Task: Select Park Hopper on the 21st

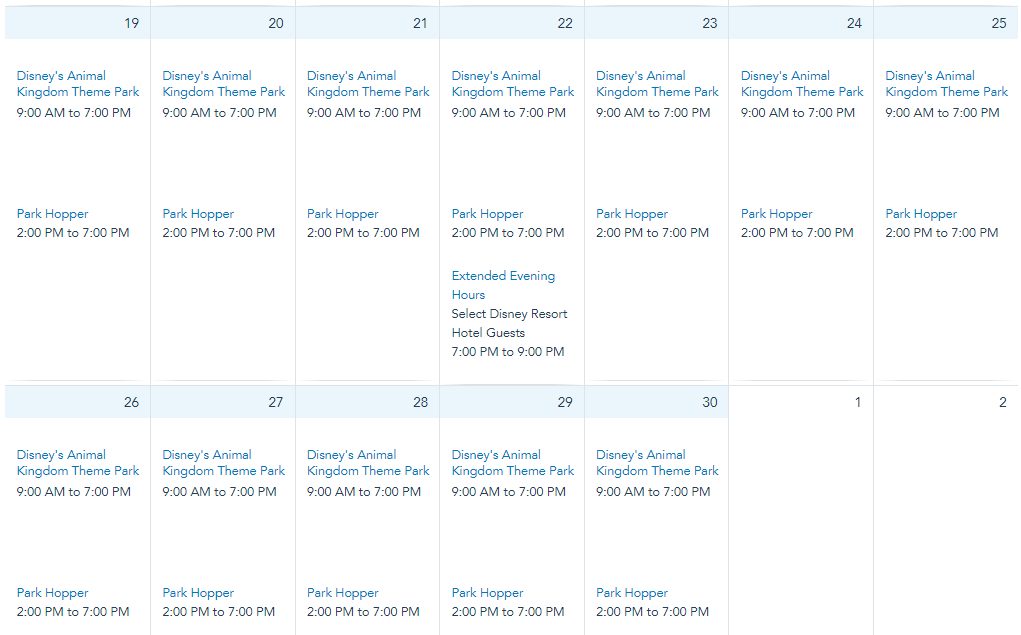Action: pos(342,214)
